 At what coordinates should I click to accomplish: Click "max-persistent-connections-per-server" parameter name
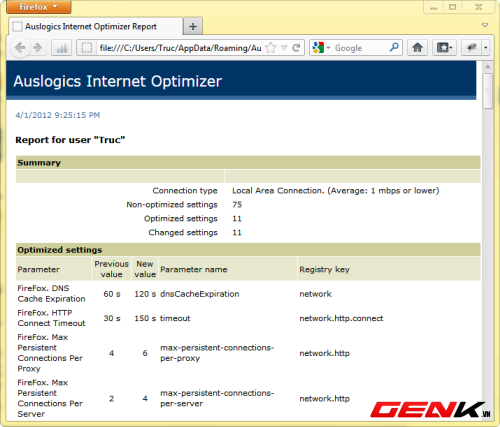click(217, 398)
